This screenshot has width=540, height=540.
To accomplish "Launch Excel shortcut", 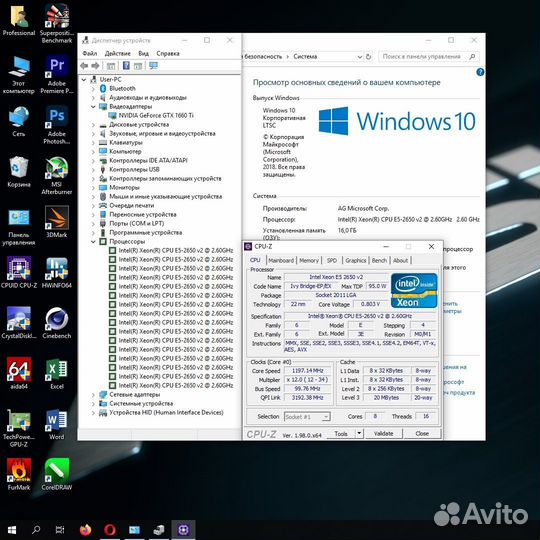I will coord(57,373).
